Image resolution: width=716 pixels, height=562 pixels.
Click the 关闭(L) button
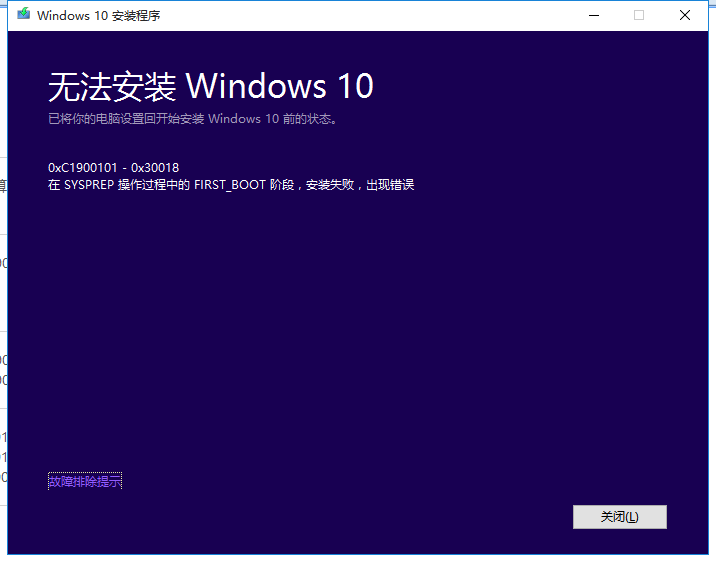[620, 517]
